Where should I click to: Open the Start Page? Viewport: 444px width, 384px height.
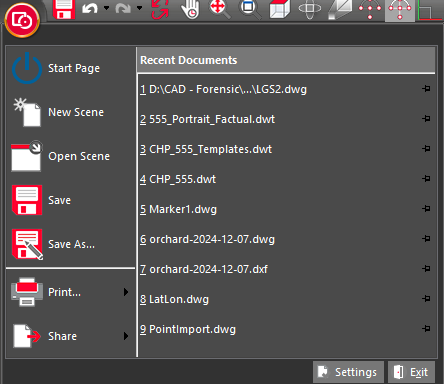(71, 68)
